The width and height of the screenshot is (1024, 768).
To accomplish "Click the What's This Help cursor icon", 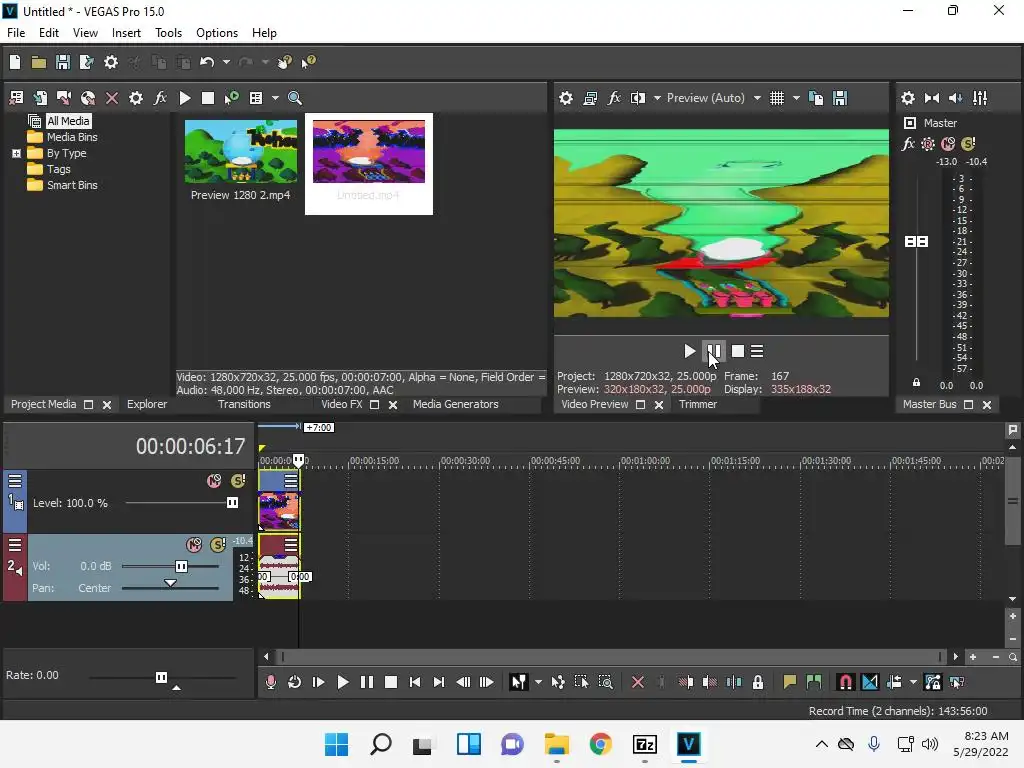I will 309,62.
